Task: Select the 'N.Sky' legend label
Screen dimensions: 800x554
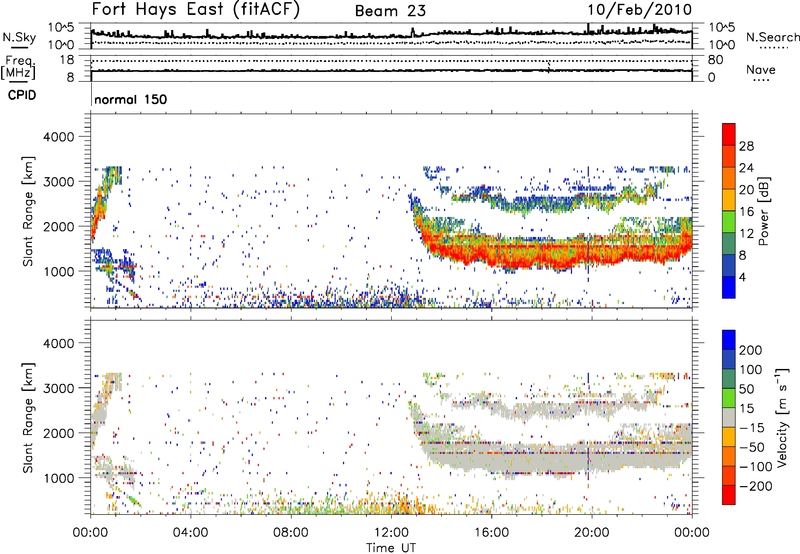Action: [19, 37]
